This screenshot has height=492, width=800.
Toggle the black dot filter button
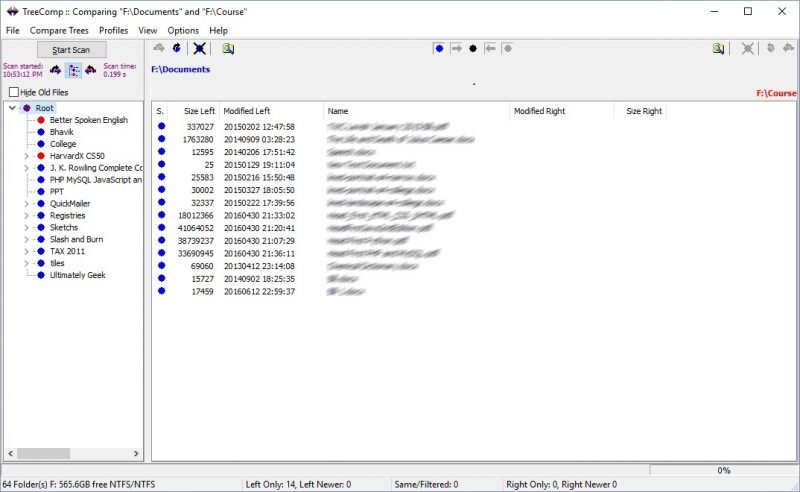click(473, 48)
